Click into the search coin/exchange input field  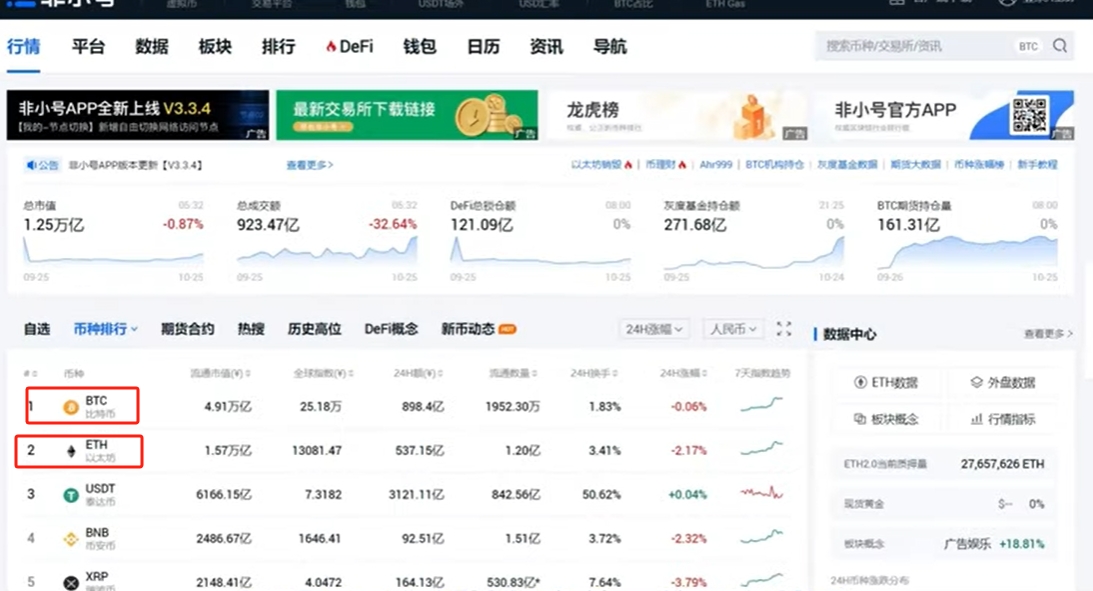(917, 46)
